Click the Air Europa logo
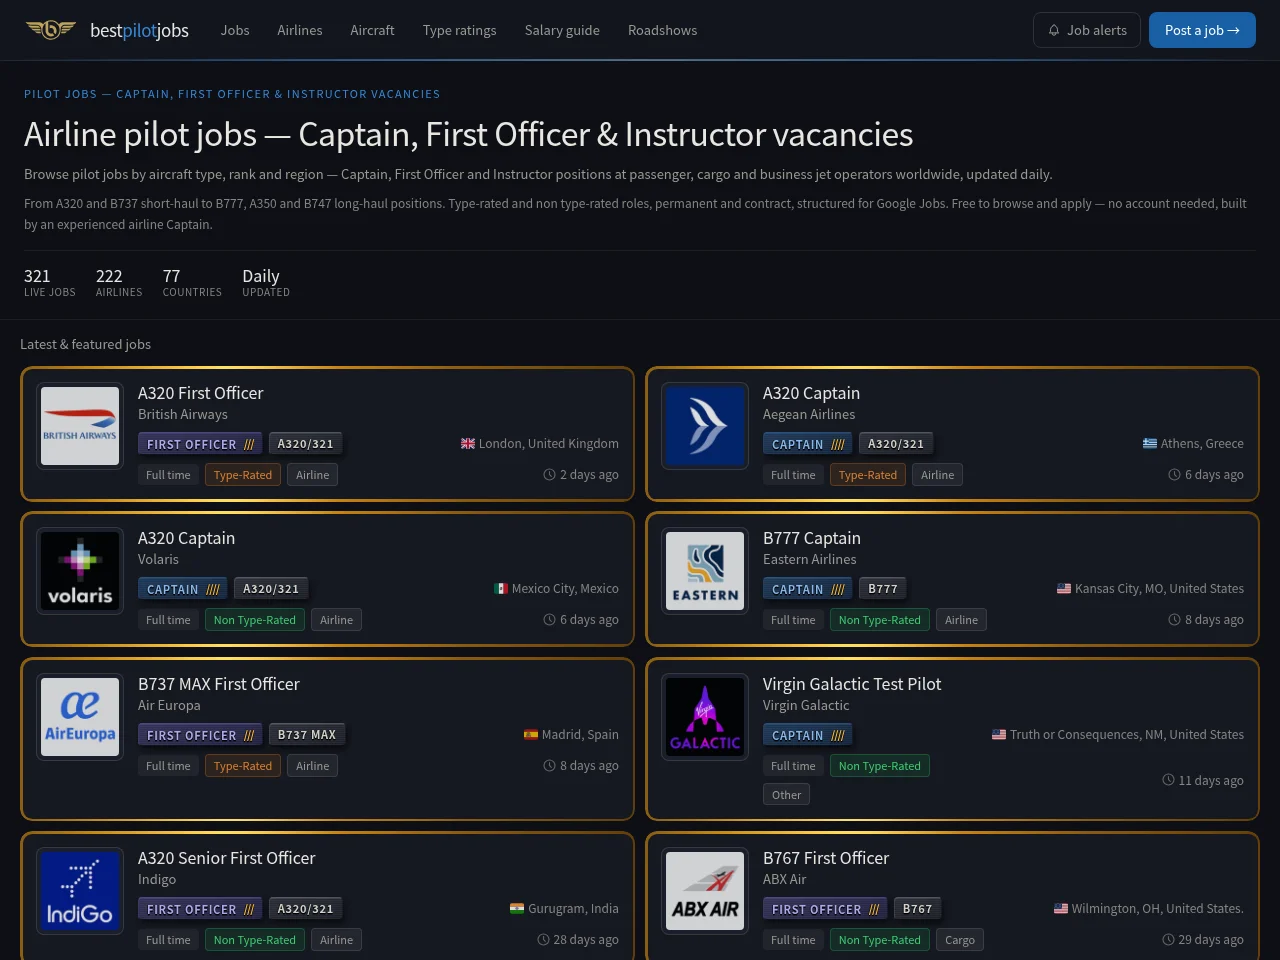 [x=80, y=717]
